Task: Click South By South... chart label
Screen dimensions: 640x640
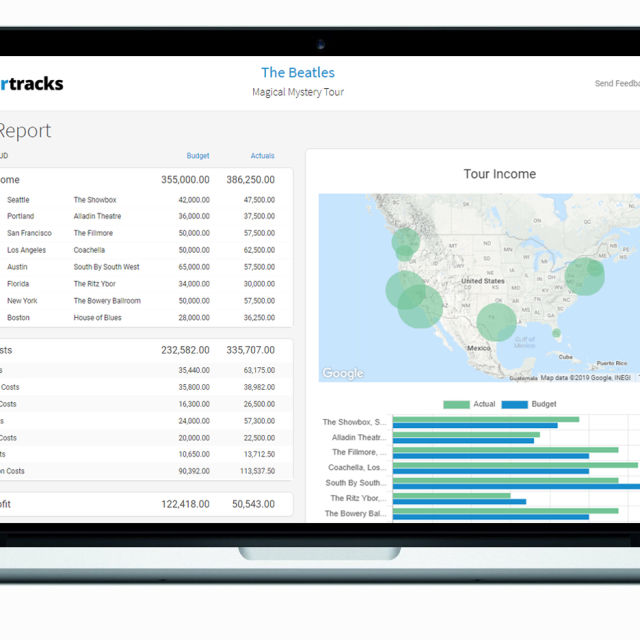Action: pyautogui.click(x=356, y=483)
